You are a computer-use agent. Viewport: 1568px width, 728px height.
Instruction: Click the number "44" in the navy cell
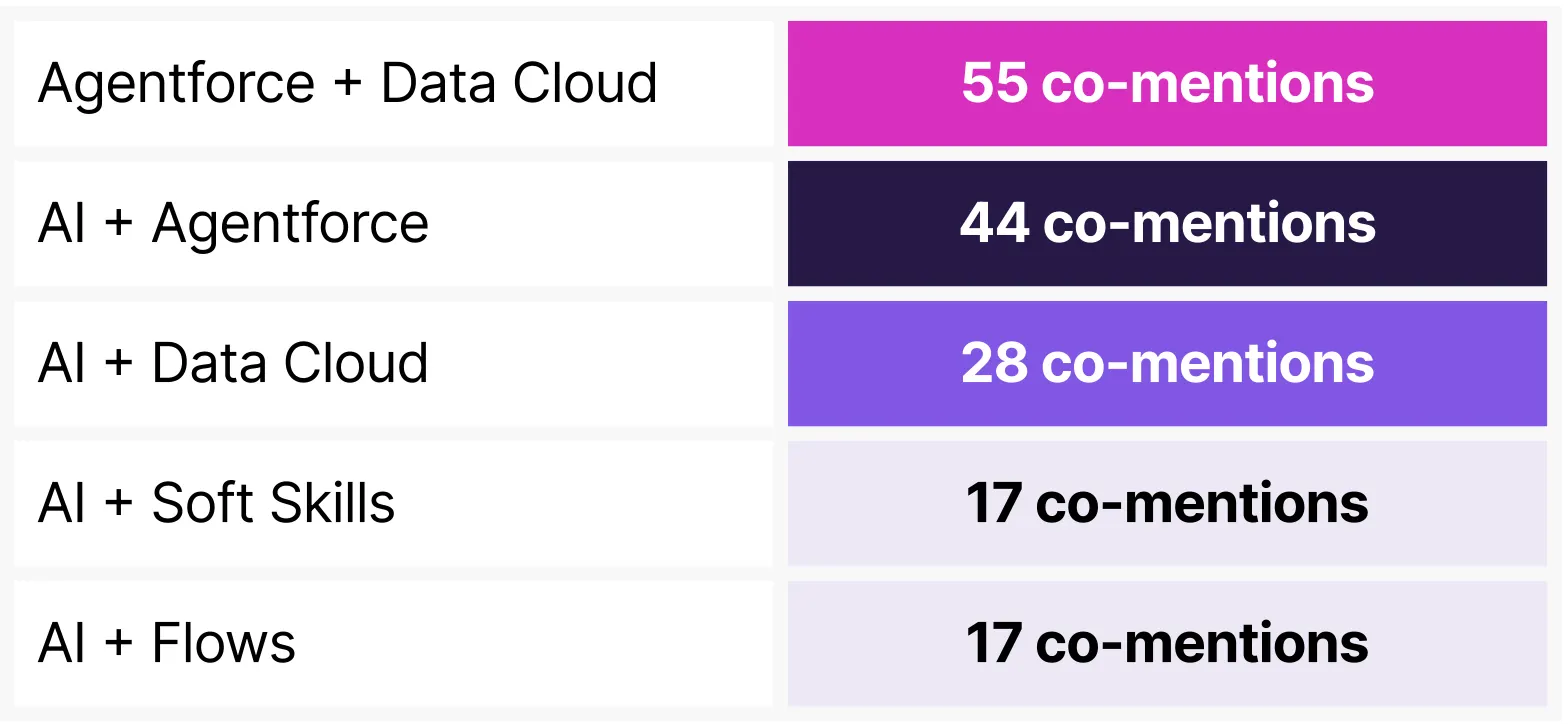coord(994,223)
